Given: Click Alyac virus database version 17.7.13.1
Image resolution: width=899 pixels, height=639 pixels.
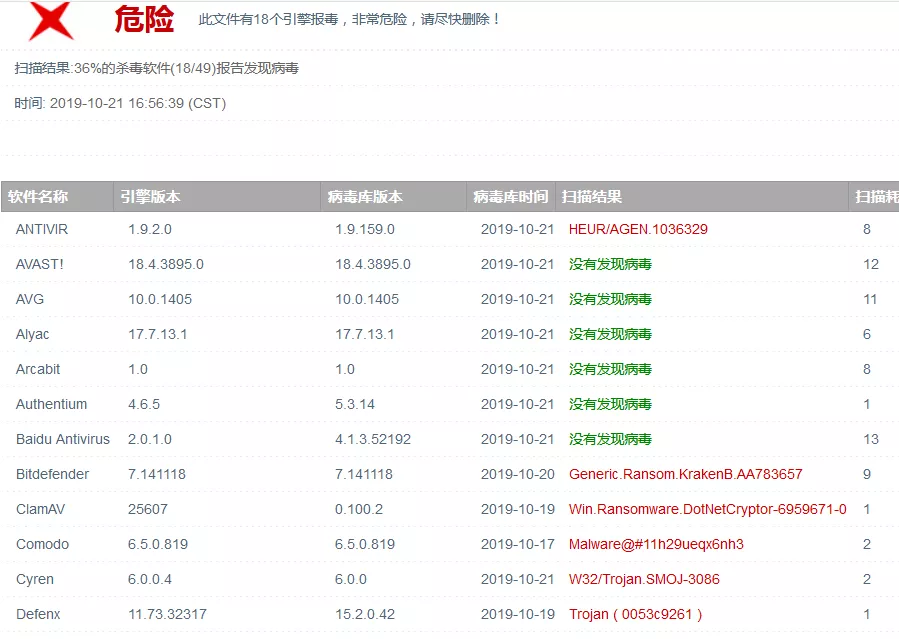Looking at the screenshot, I should tap(365, 334).
